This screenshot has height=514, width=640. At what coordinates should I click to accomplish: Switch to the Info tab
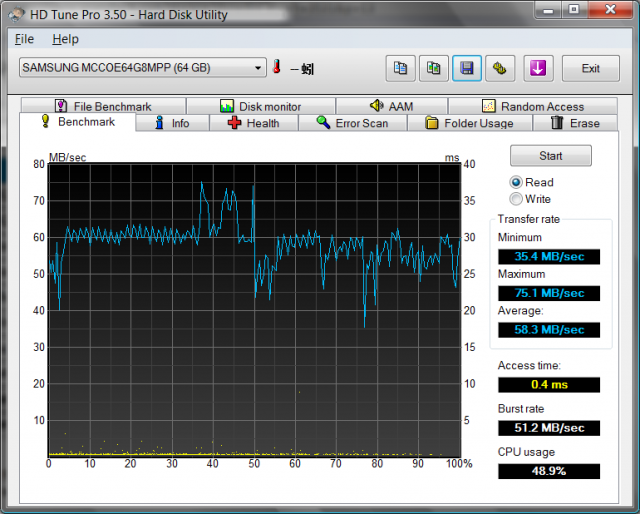click(172, 123)
